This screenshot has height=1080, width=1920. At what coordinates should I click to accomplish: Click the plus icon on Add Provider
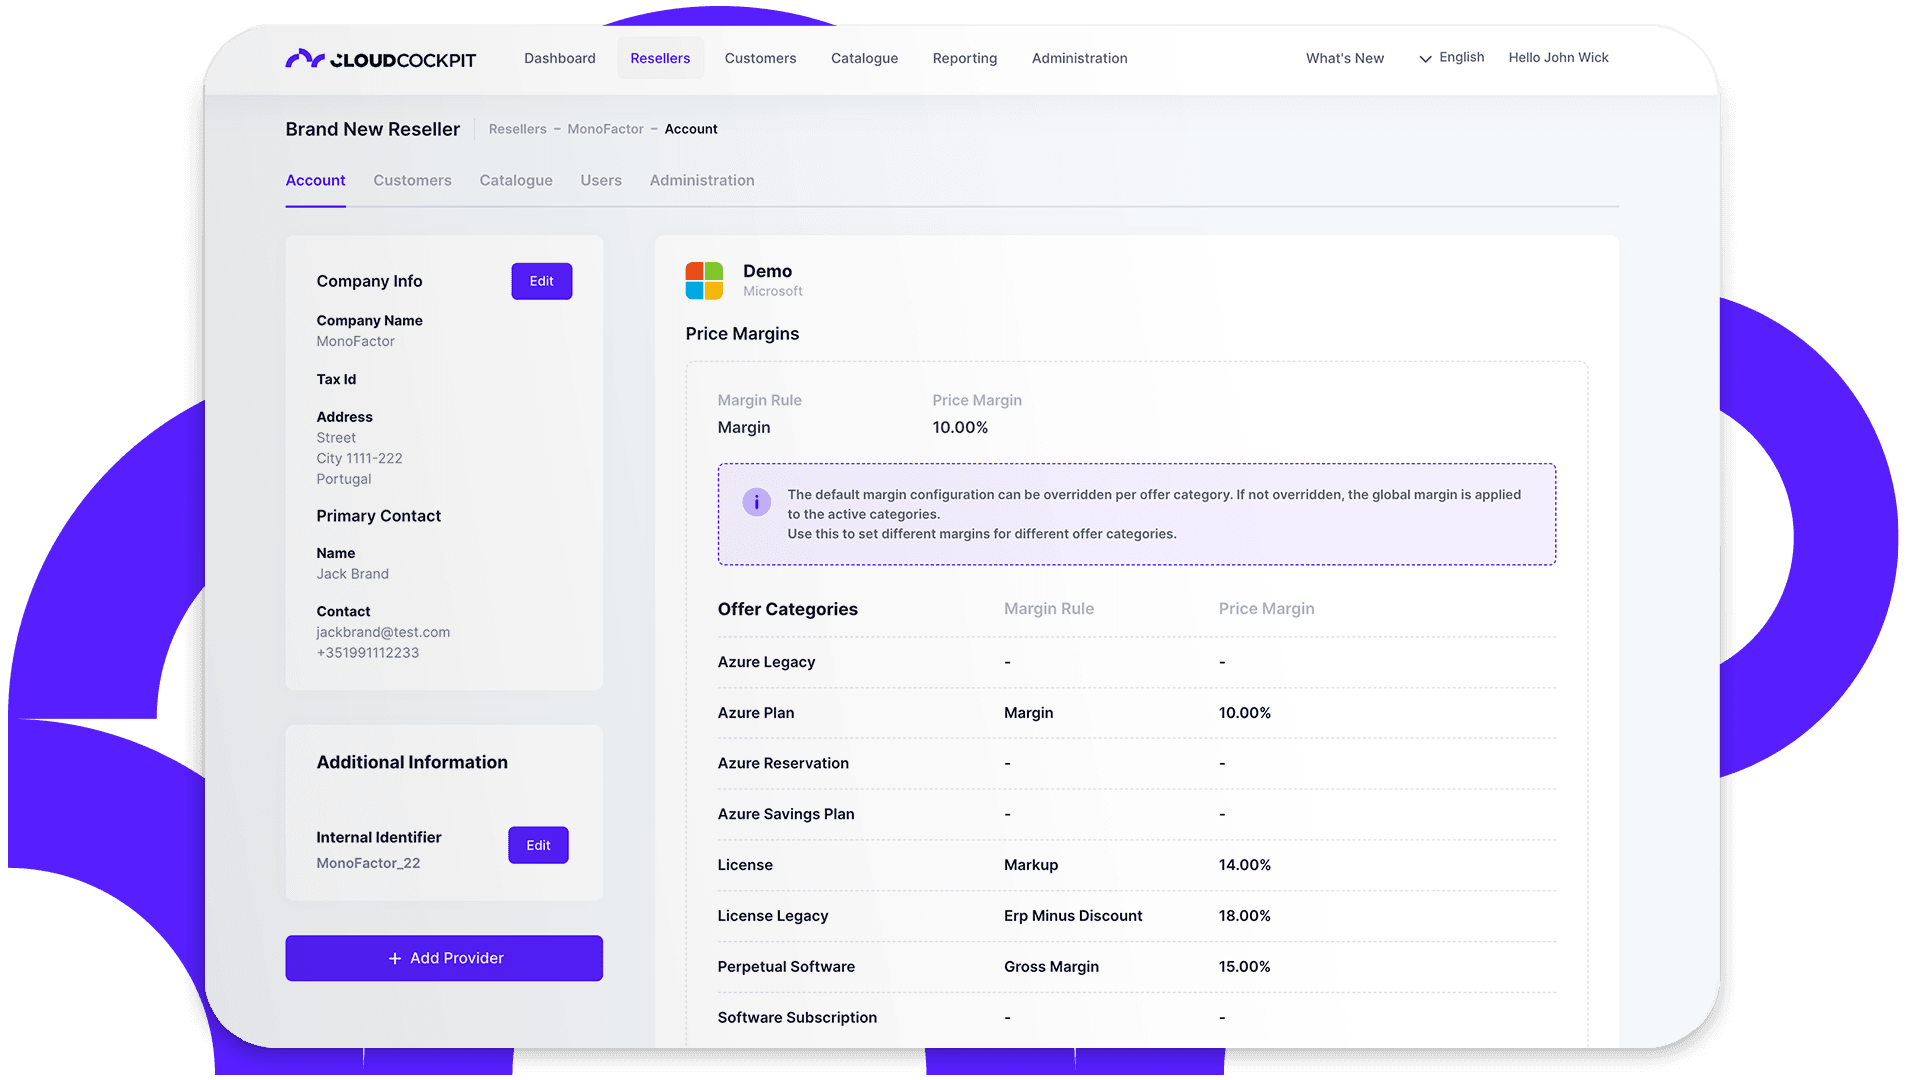pos(395,959)
